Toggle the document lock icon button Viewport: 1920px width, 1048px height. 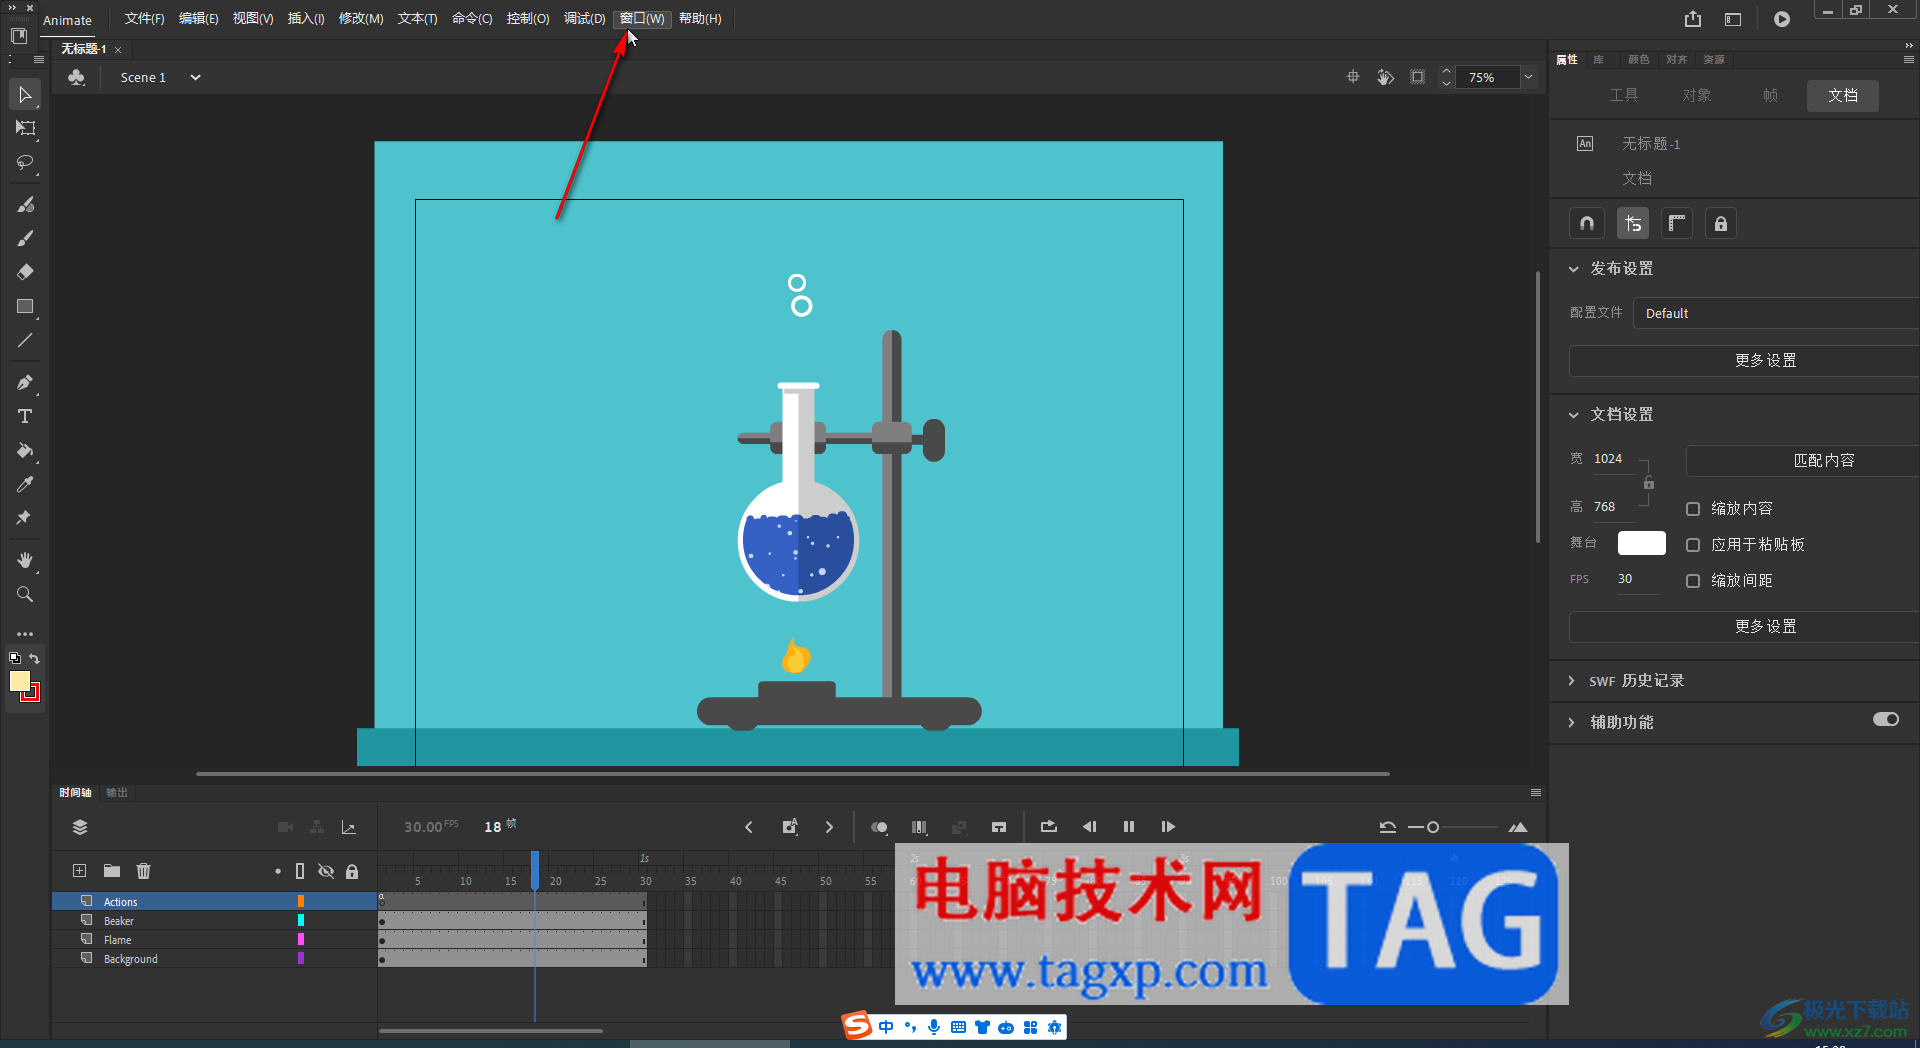[1721, 224]
